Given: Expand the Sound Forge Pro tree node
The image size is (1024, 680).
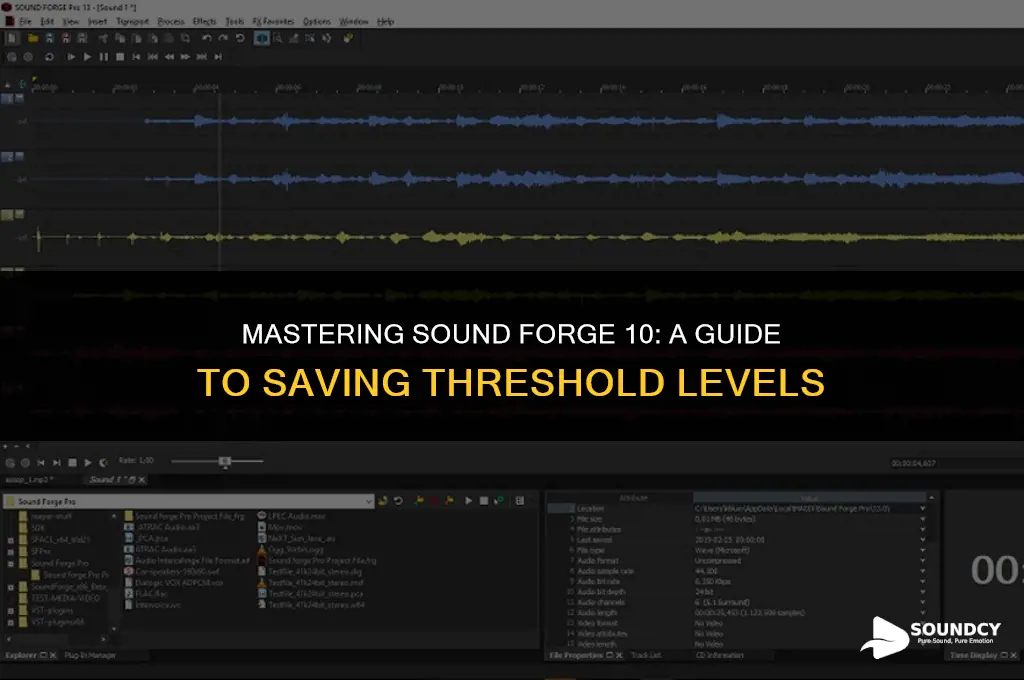Looking at the screenshot, I should [x=10, y=563].
